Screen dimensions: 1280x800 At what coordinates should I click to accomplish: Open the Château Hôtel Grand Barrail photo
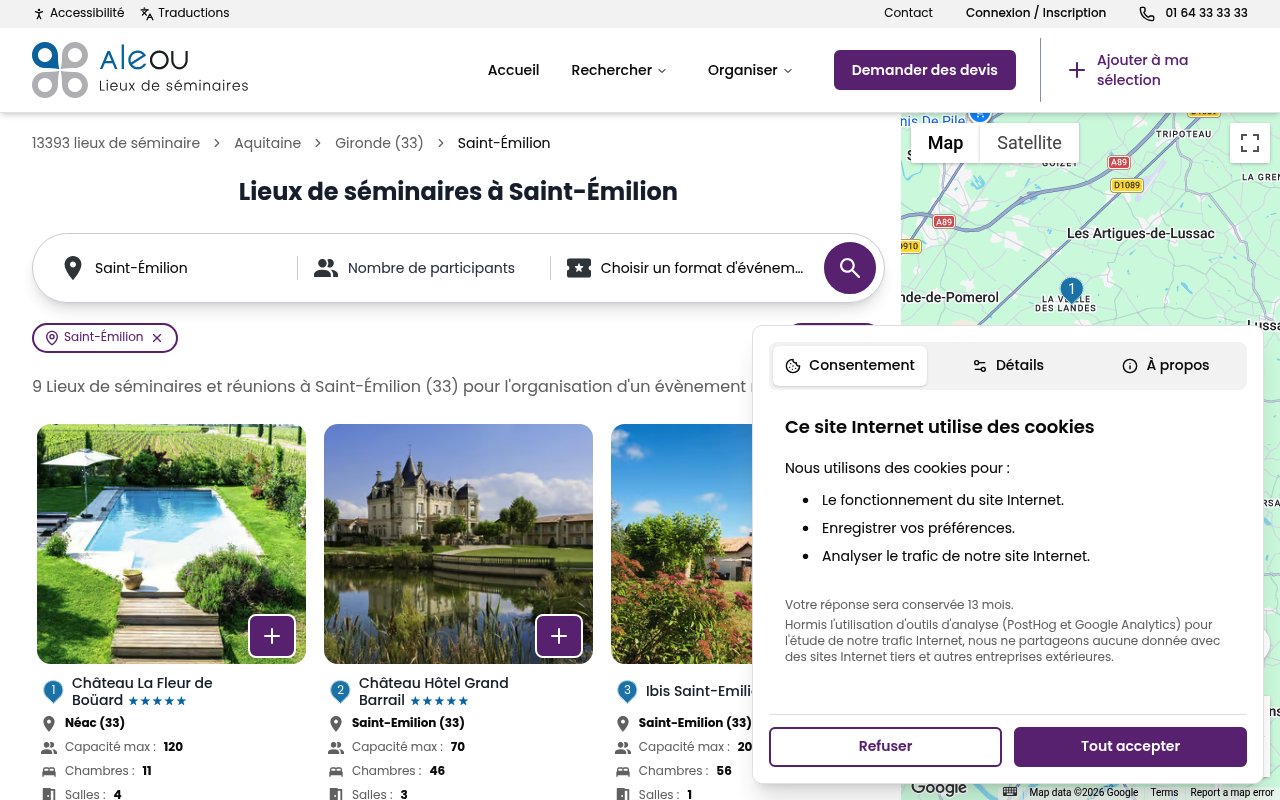coord(458,544)
